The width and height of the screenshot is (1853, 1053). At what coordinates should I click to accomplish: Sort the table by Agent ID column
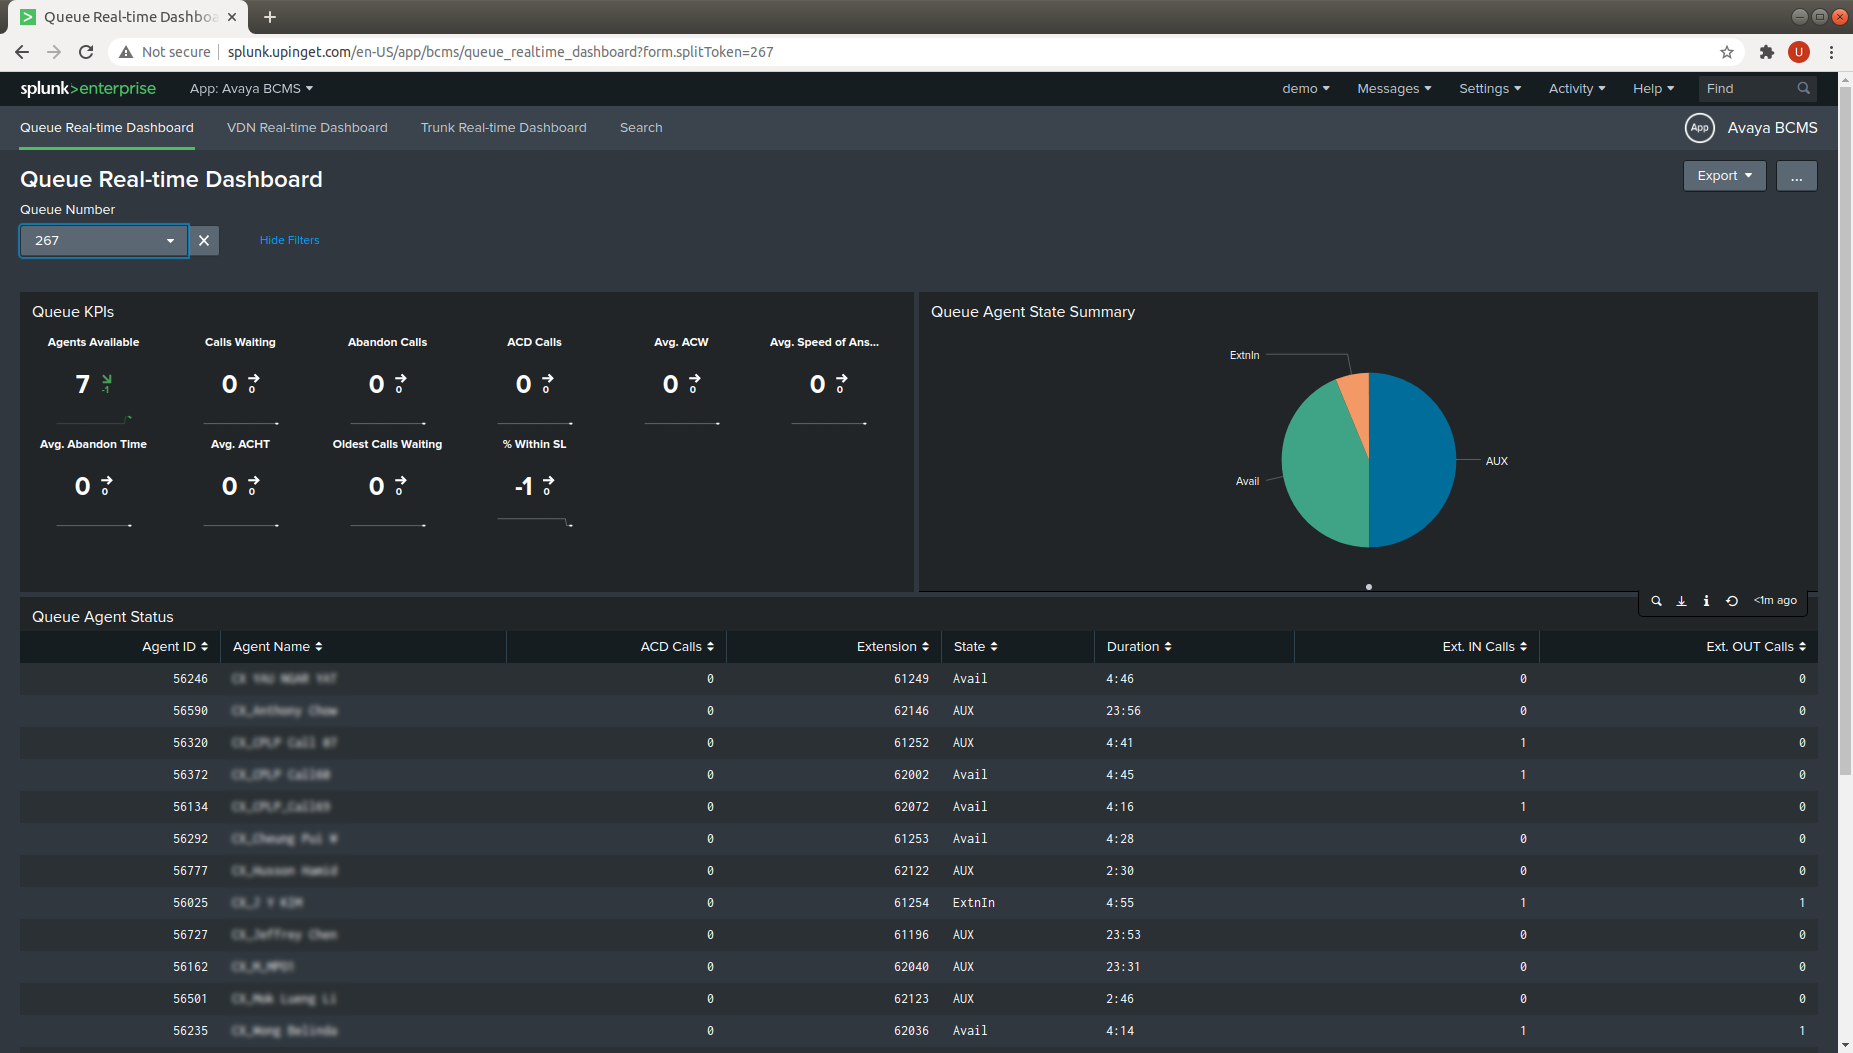click(x=174, y=647)
